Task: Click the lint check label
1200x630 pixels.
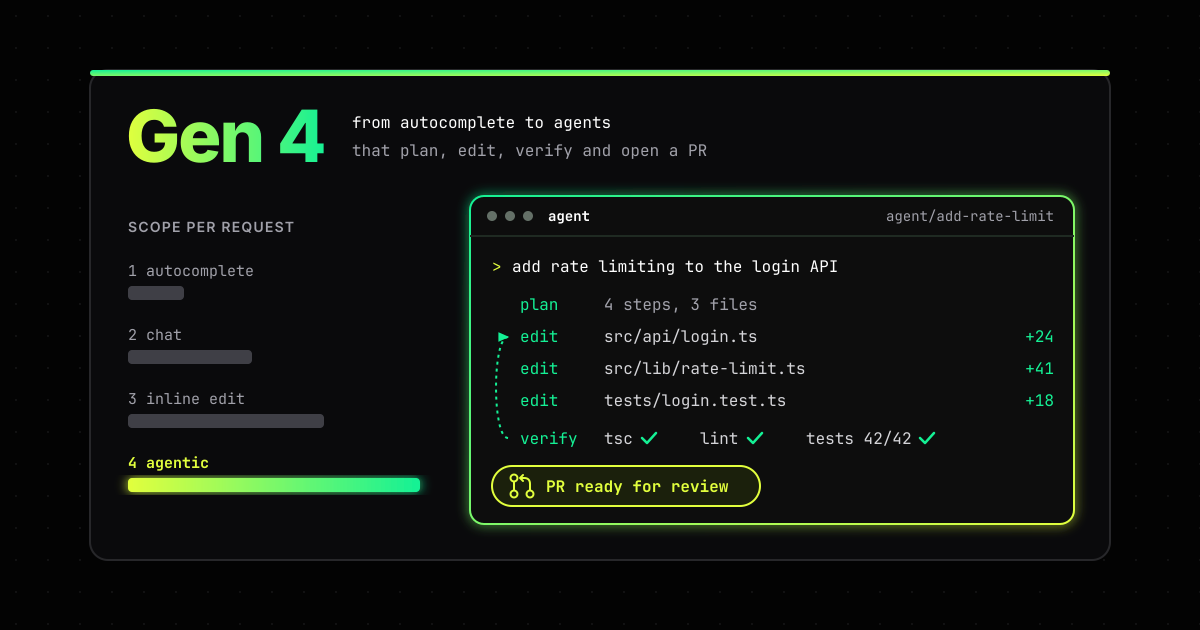Action: [719, 439]
